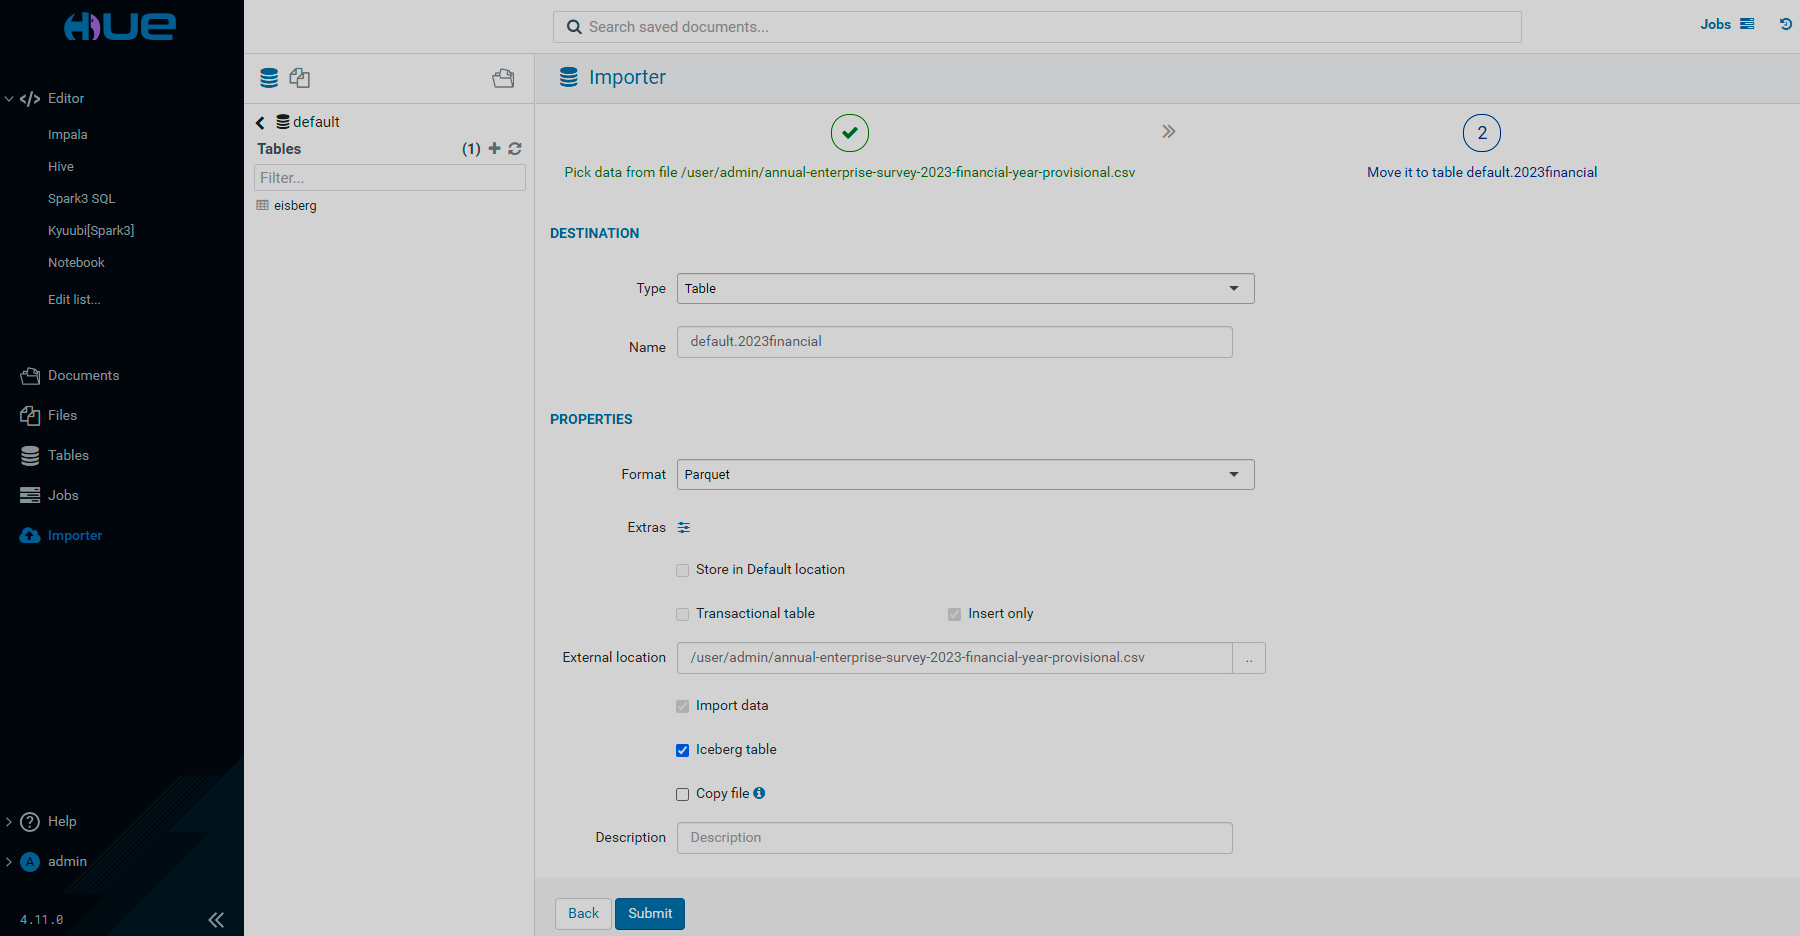The width and height of the screenshot is (1800, 936).
Task: Open the Impala editor
Action: point(68,135)
